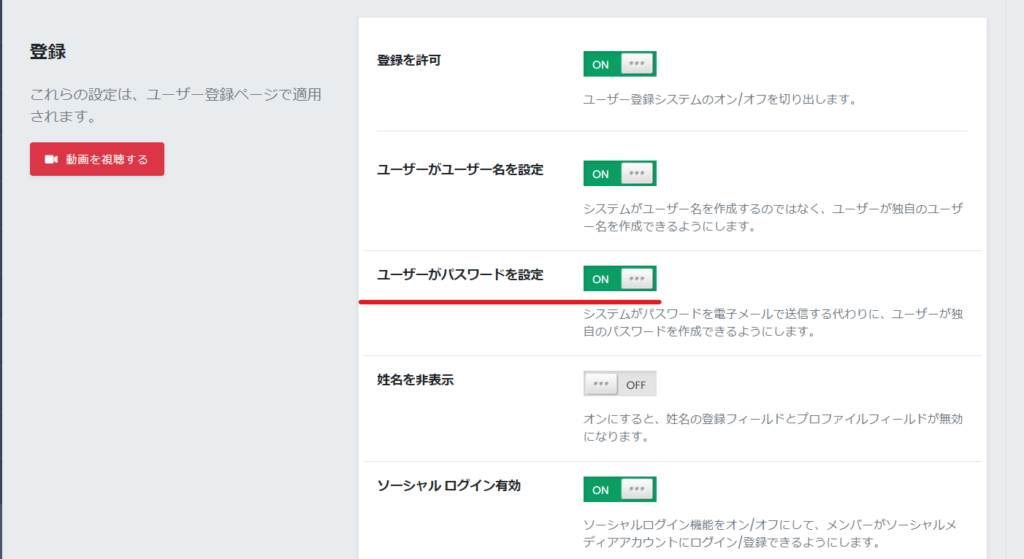This screenshot has width=1024, height=559.
Task: Click the ユーザーがパスワードを設定 label
Action: point(460,275)
